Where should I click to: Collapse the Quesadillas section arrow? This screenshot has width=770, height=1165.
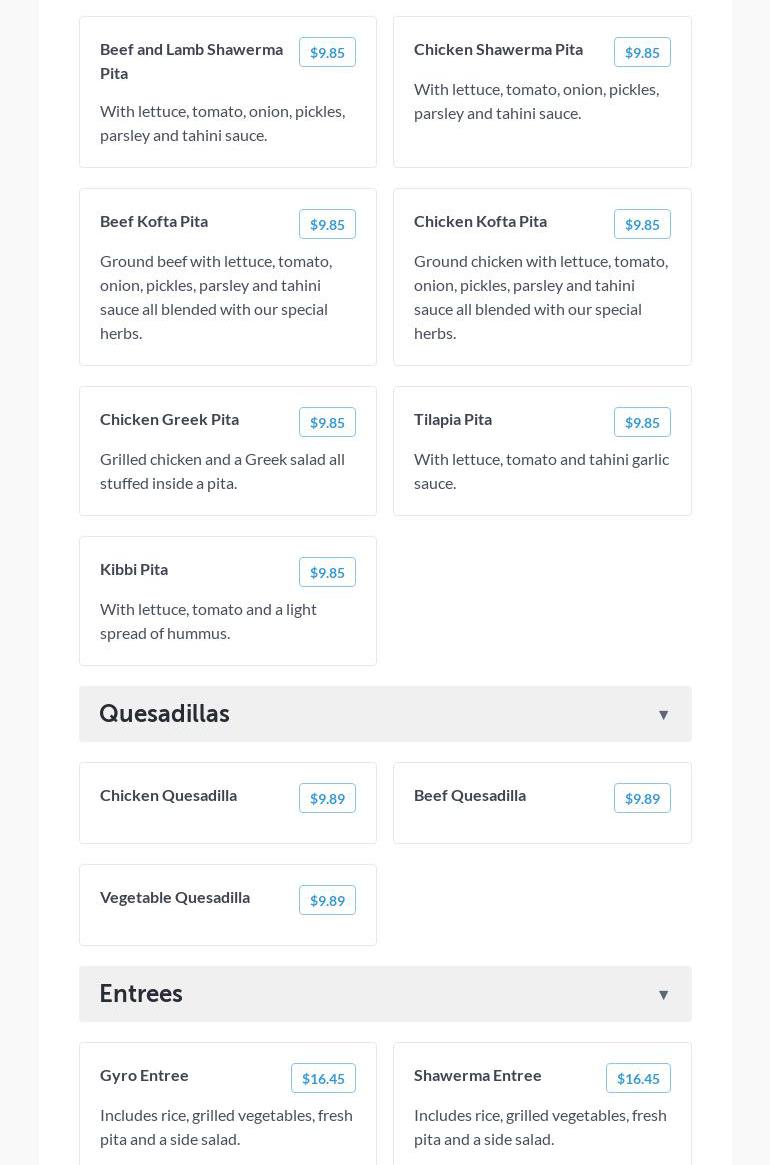coord(663,714)
